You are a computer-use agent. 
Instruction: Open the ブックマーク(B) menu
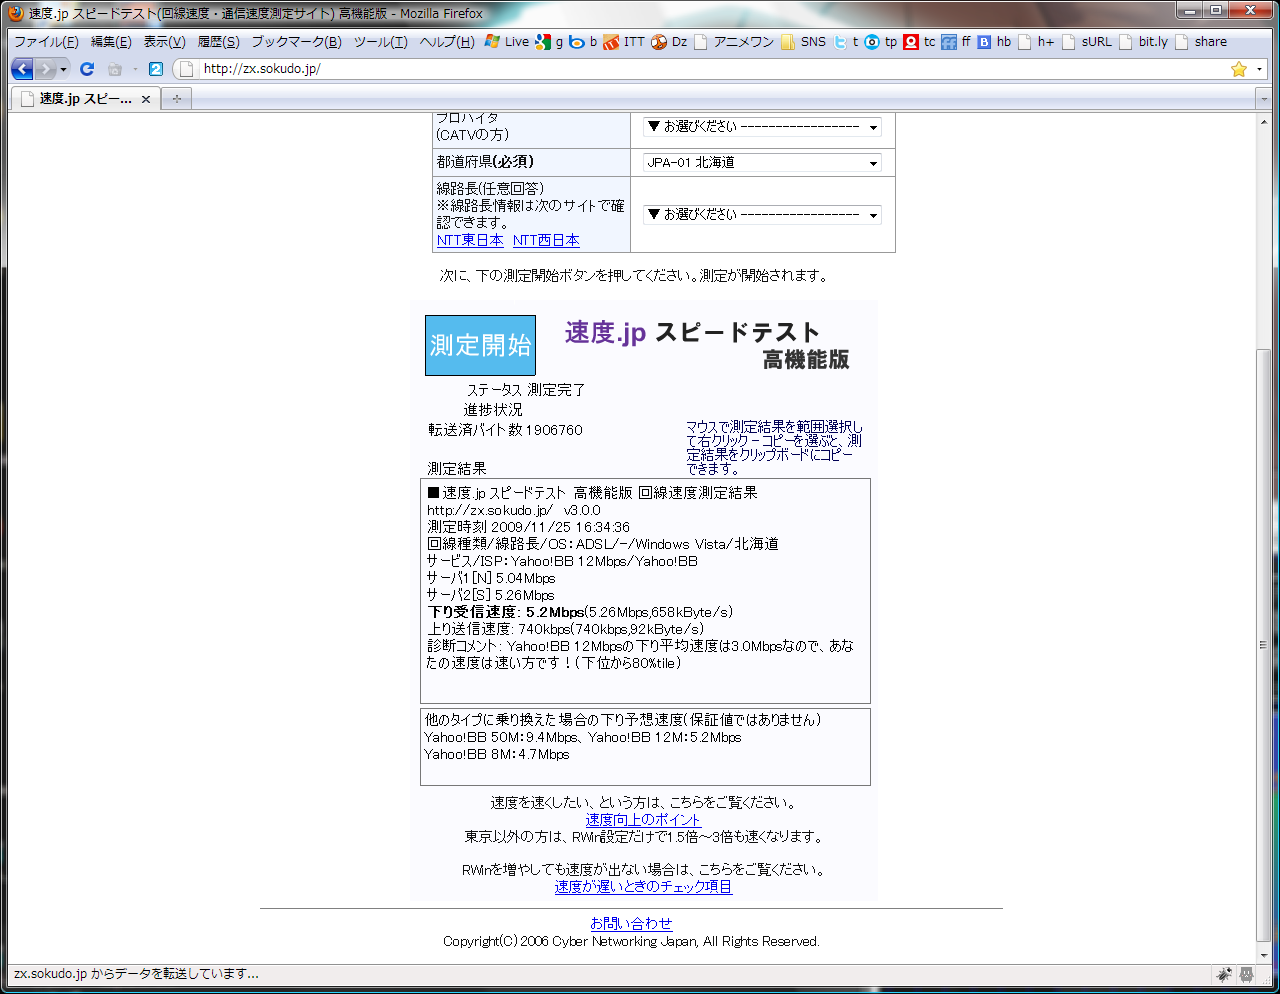point(296,42)
